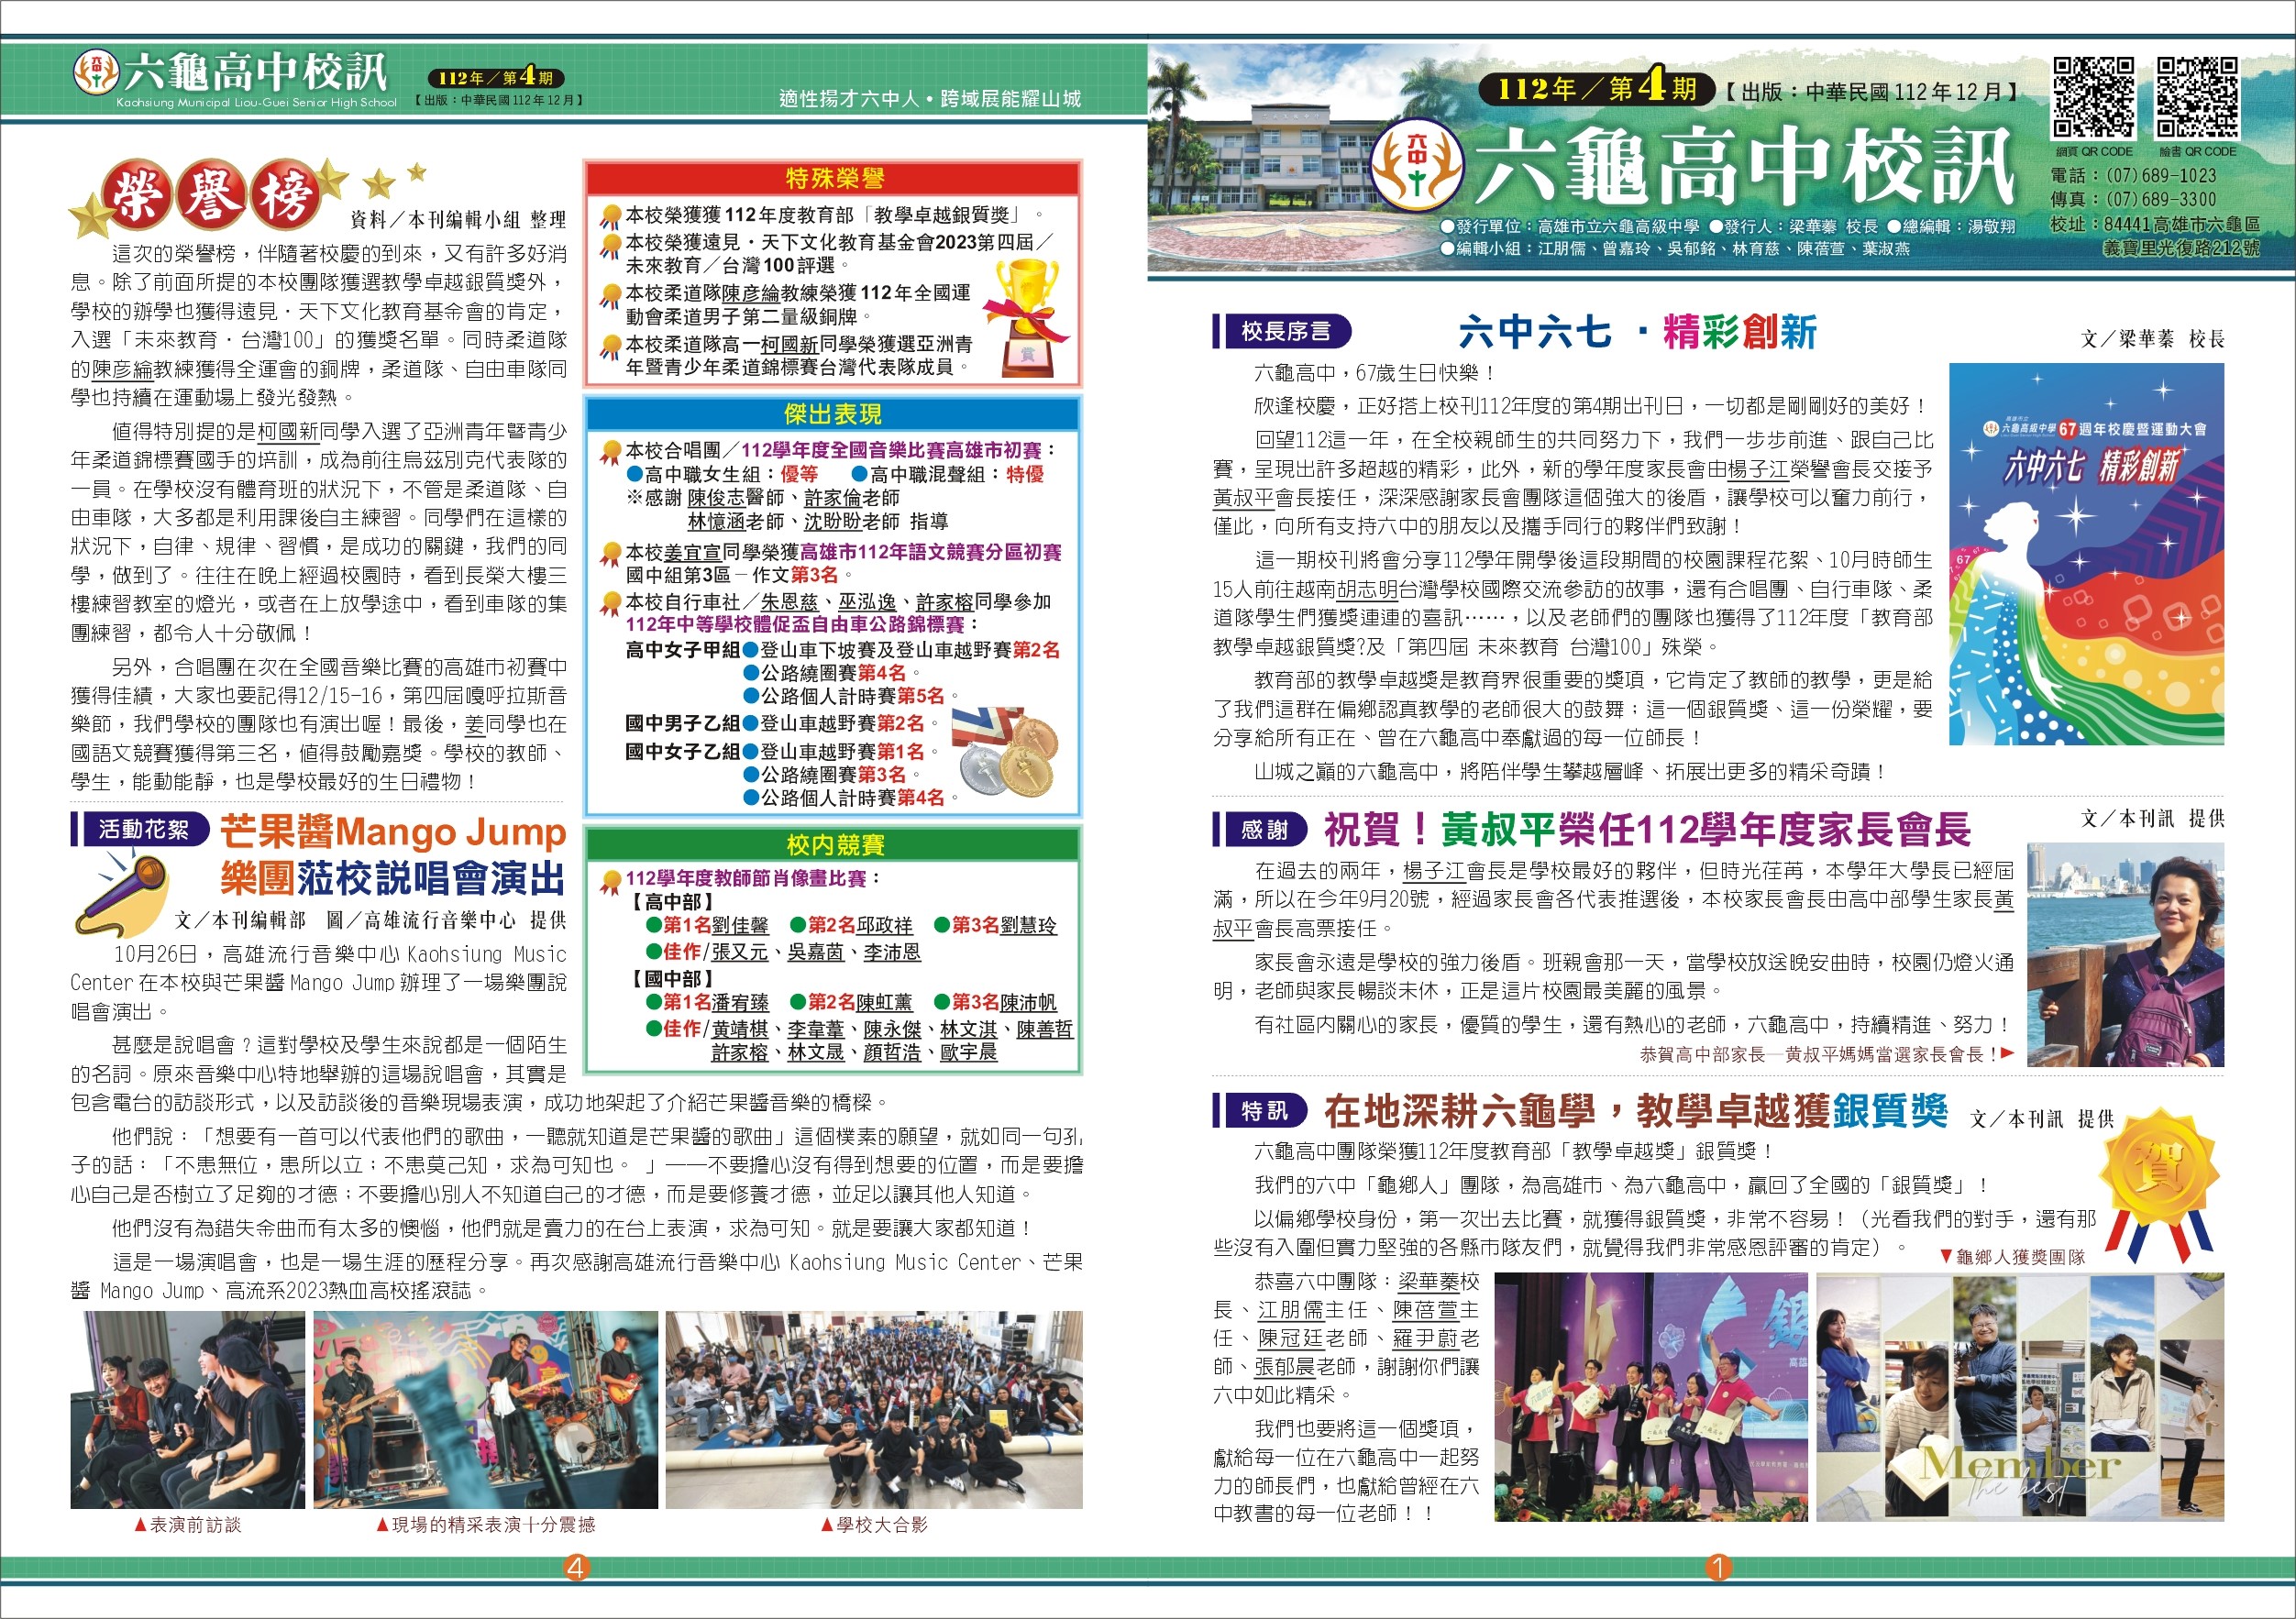This screenshot has width=2296, height=1619.
Task: Click the school group photo 學校大合影
Action: click(x=874, y=1410)
